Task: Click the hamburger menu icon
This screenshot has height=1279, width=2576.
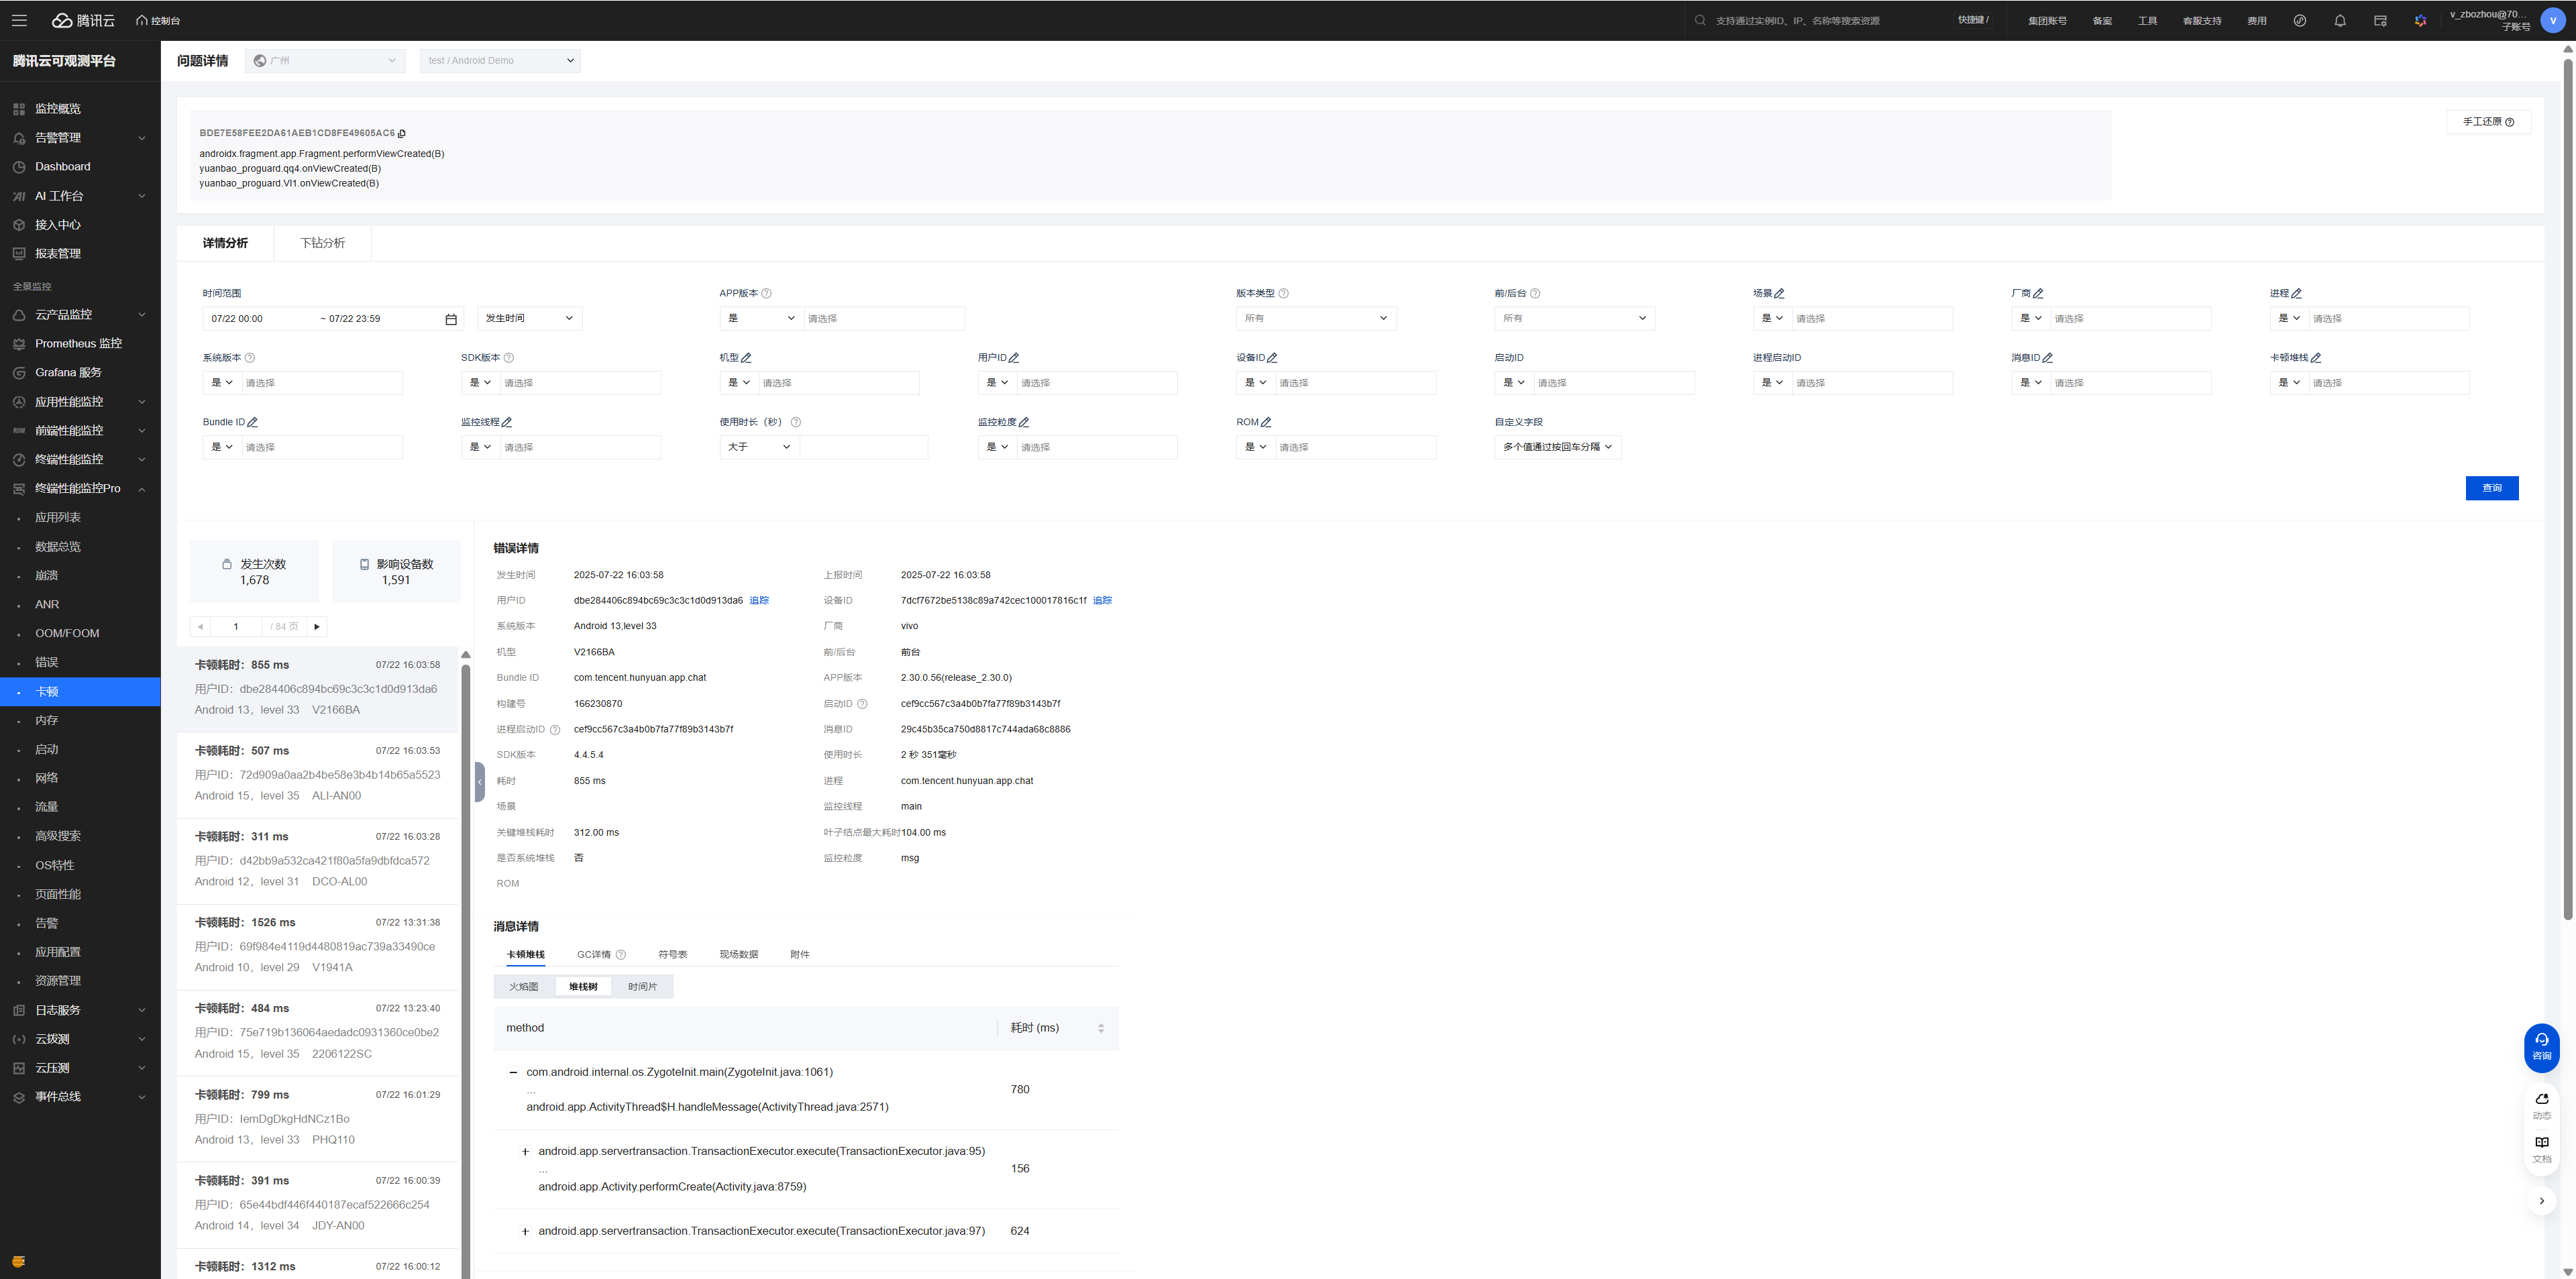Action: (x=19, y=20)
